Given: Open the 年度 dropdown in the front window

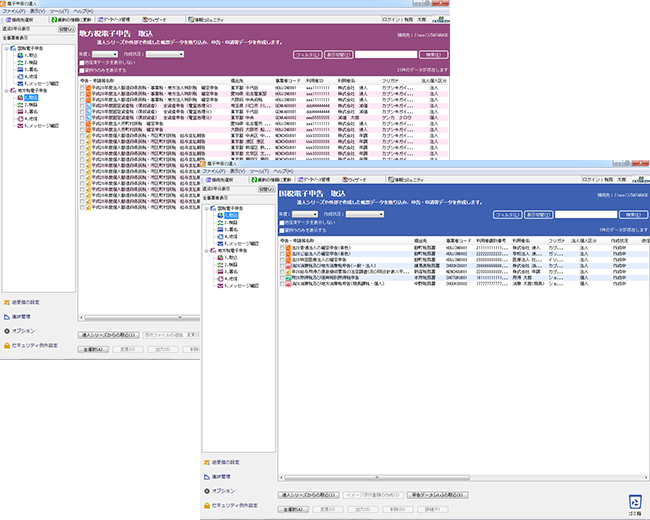Looking at the screenshot, I should (x=305, y=214).
